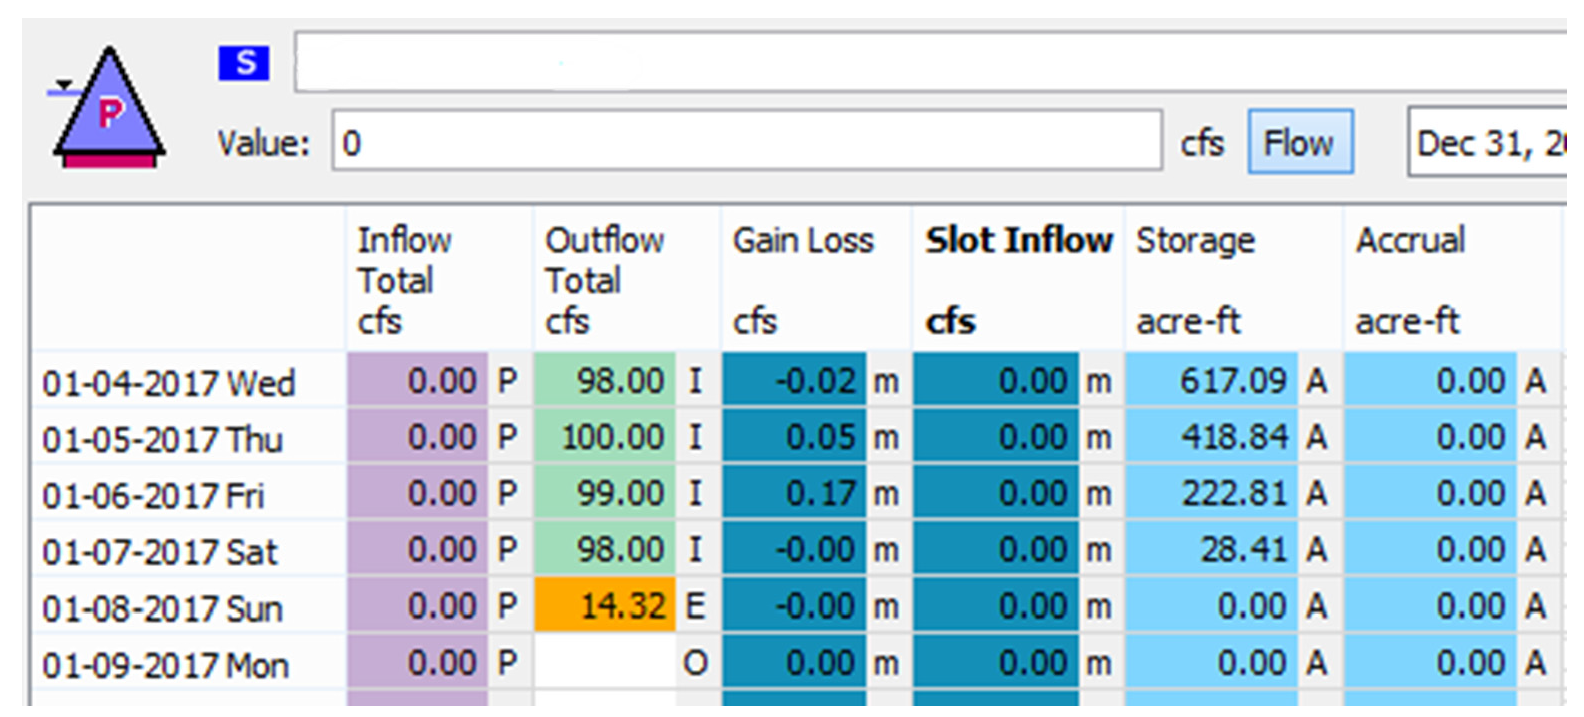This screenshot has height=717, width=1584.
Task: Click the 617.09 Storage cell
Action: 1212,381
